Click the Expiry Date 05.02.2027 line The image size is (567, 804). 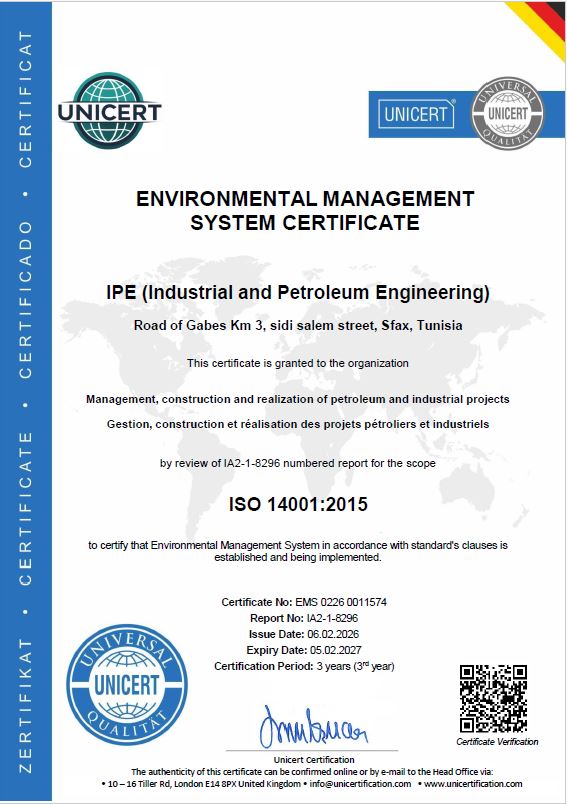click(x=304, y=650)
